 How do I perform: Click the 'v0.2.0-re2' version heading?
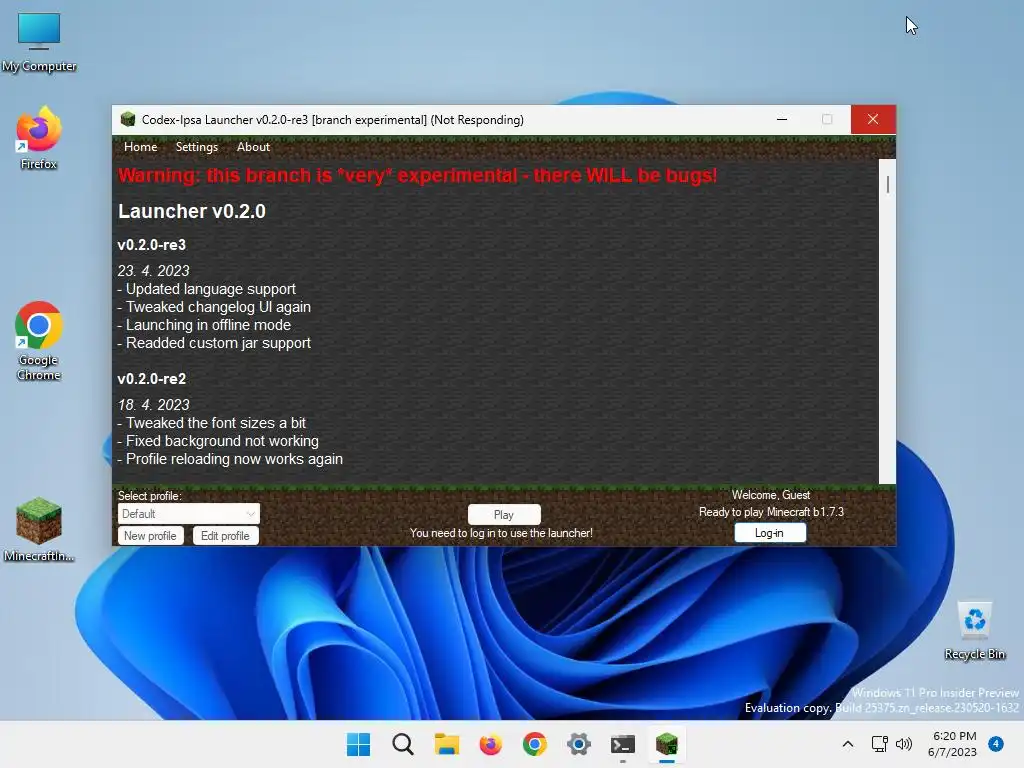[152, 379]
